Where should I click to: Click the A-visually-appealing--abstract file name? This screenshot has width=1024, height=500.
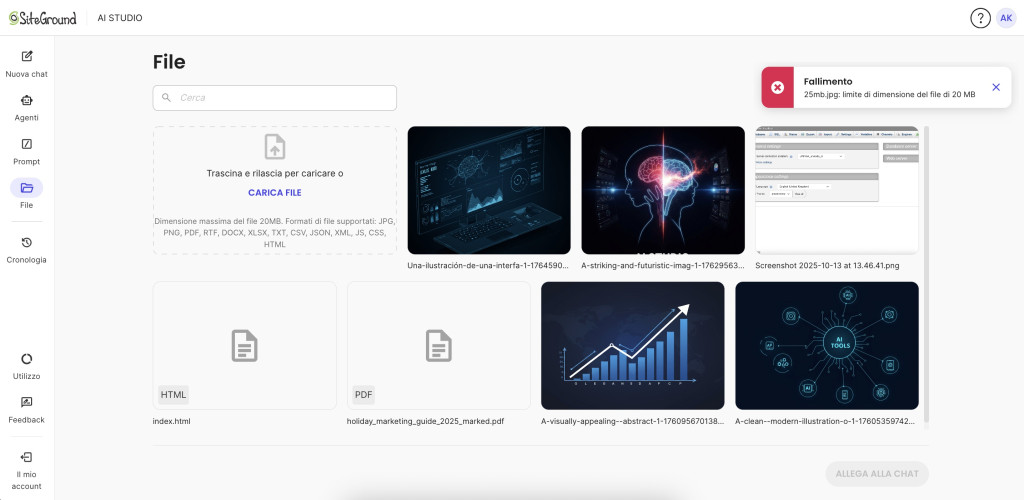tap(633, 421)
